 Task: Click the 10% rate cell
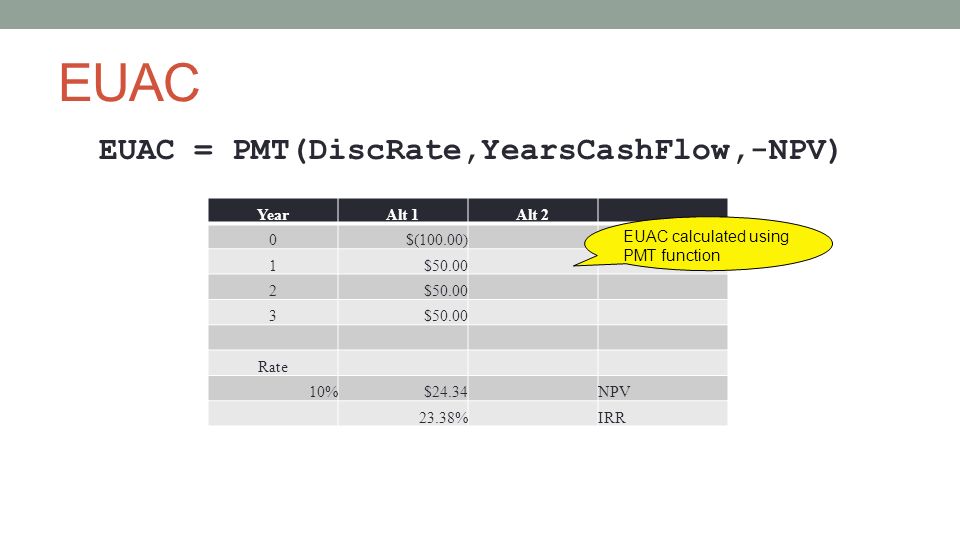point(273,389)
